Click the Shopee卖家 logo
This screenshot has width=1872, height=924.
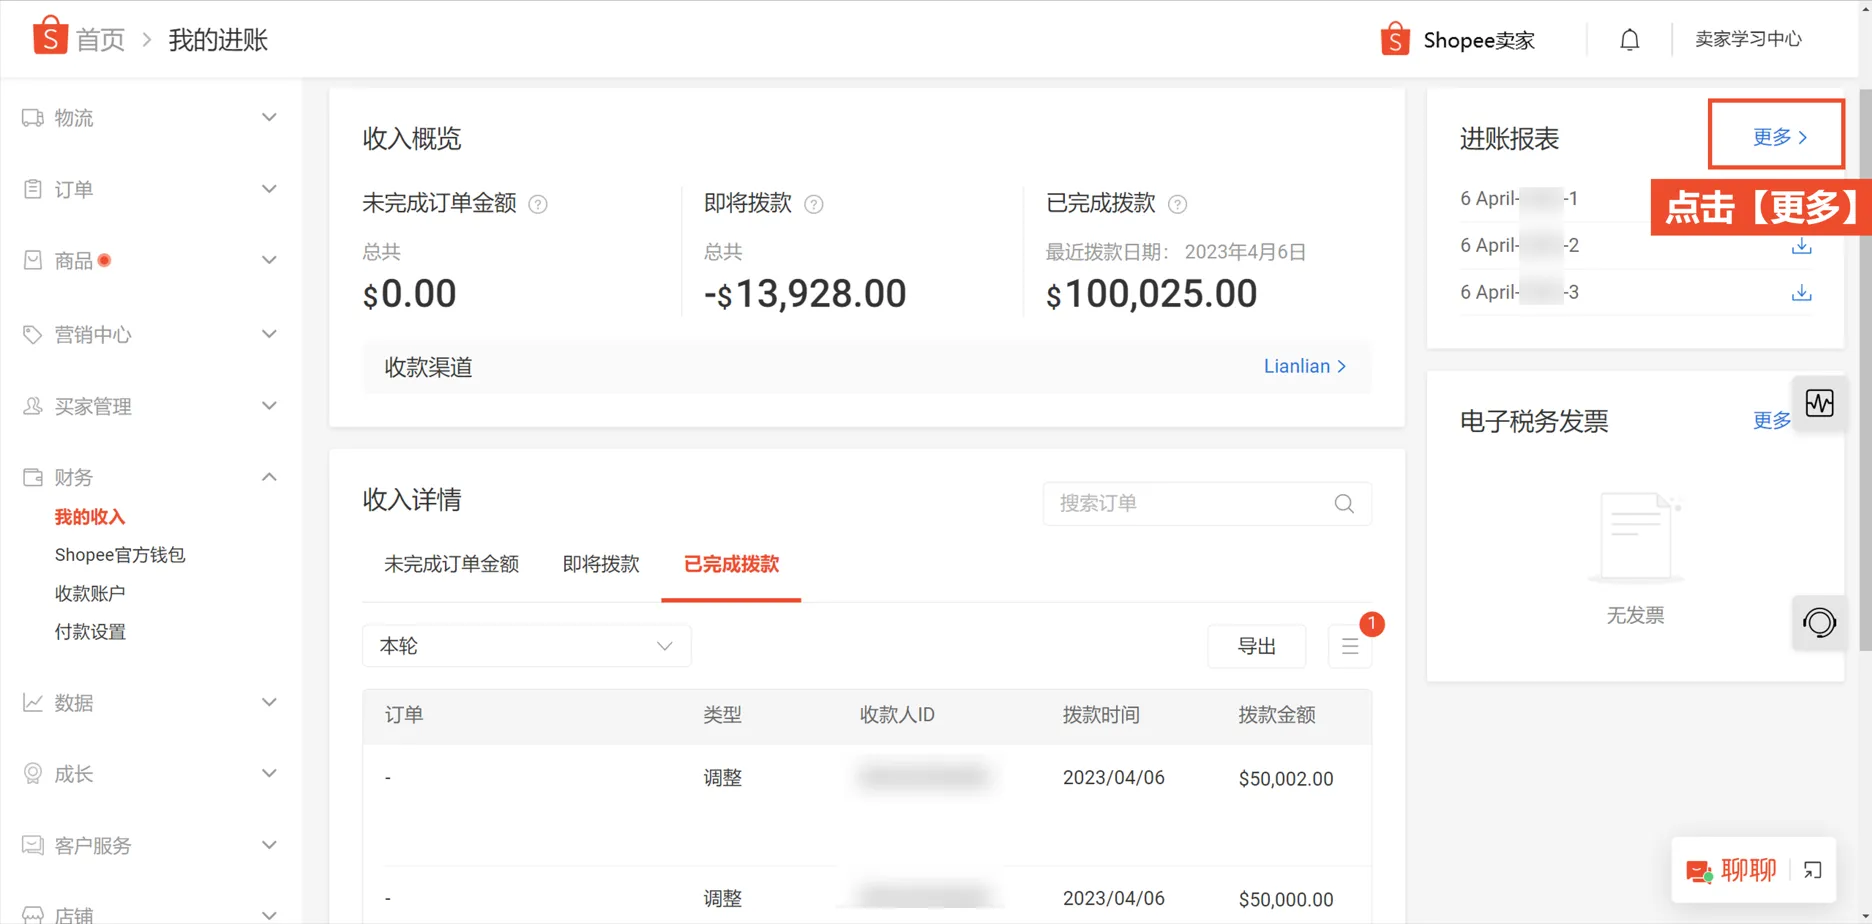tap(1457, 39)
